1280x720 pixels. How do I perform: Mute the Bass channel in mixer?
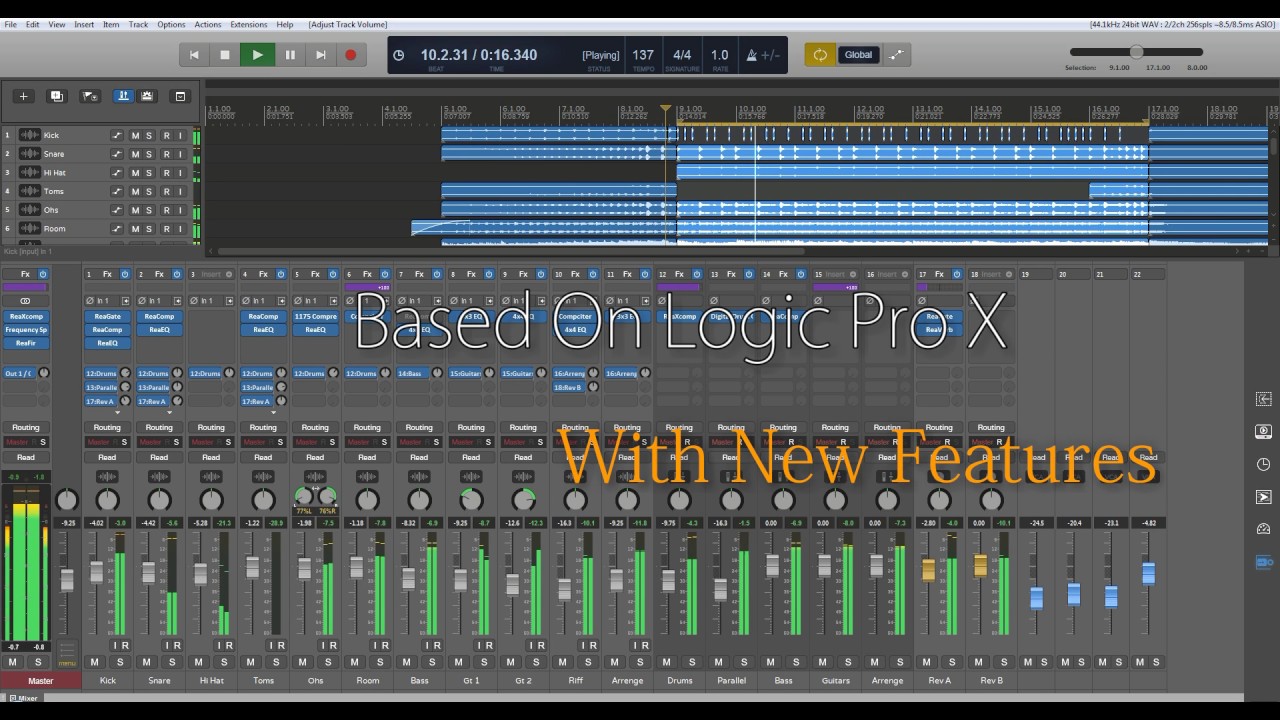coord(406,662)
